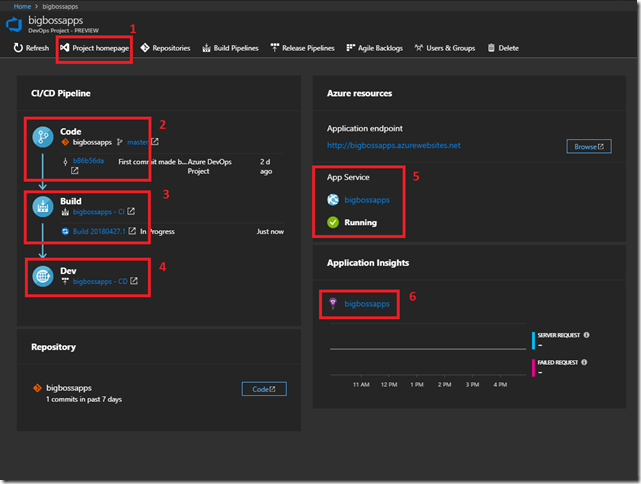This screenshot has height=484, width=641.
Task: Click the pink FAILED REQUEST legend bar
Action: 533,368
